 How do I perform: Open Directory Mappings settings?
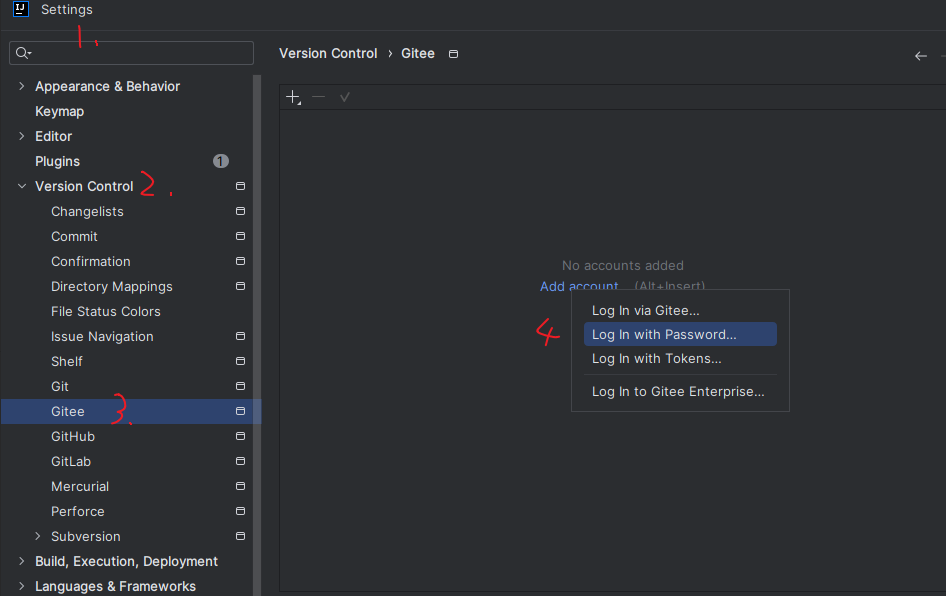pos(112,287)
